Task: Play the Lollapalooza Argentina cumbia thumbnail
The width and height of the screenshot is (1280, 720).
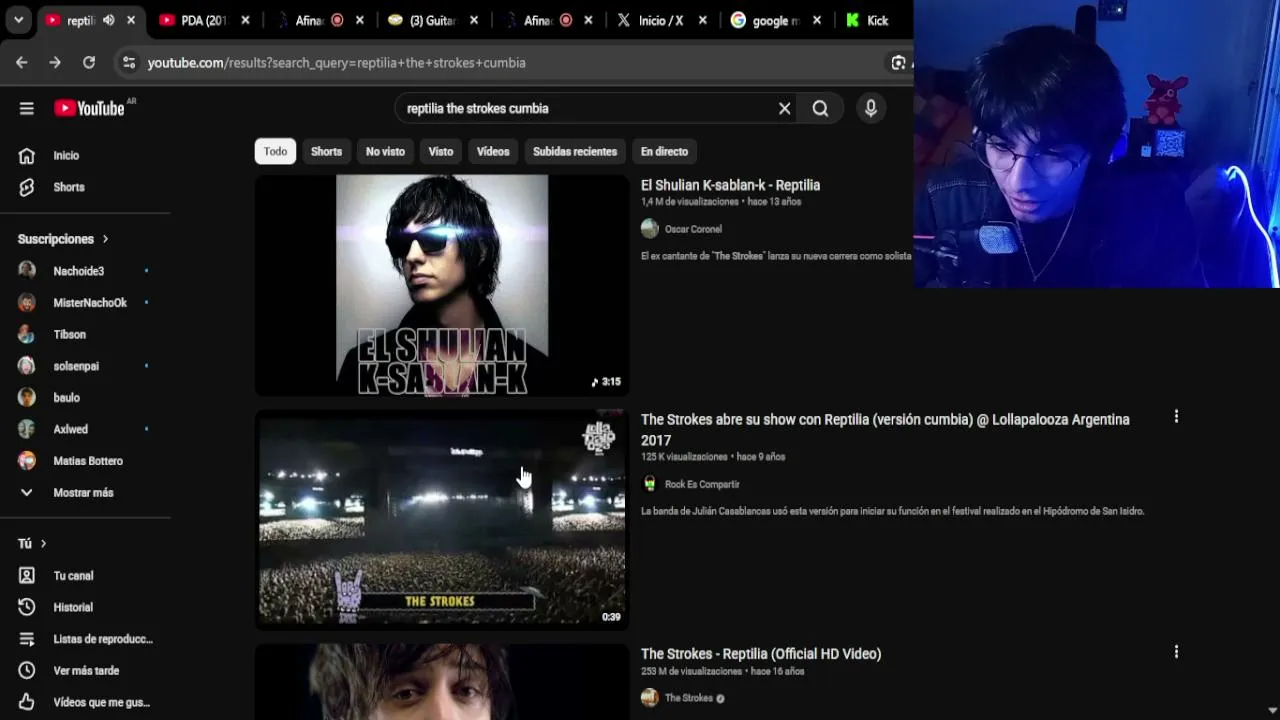Action: (x=442, y=519)
